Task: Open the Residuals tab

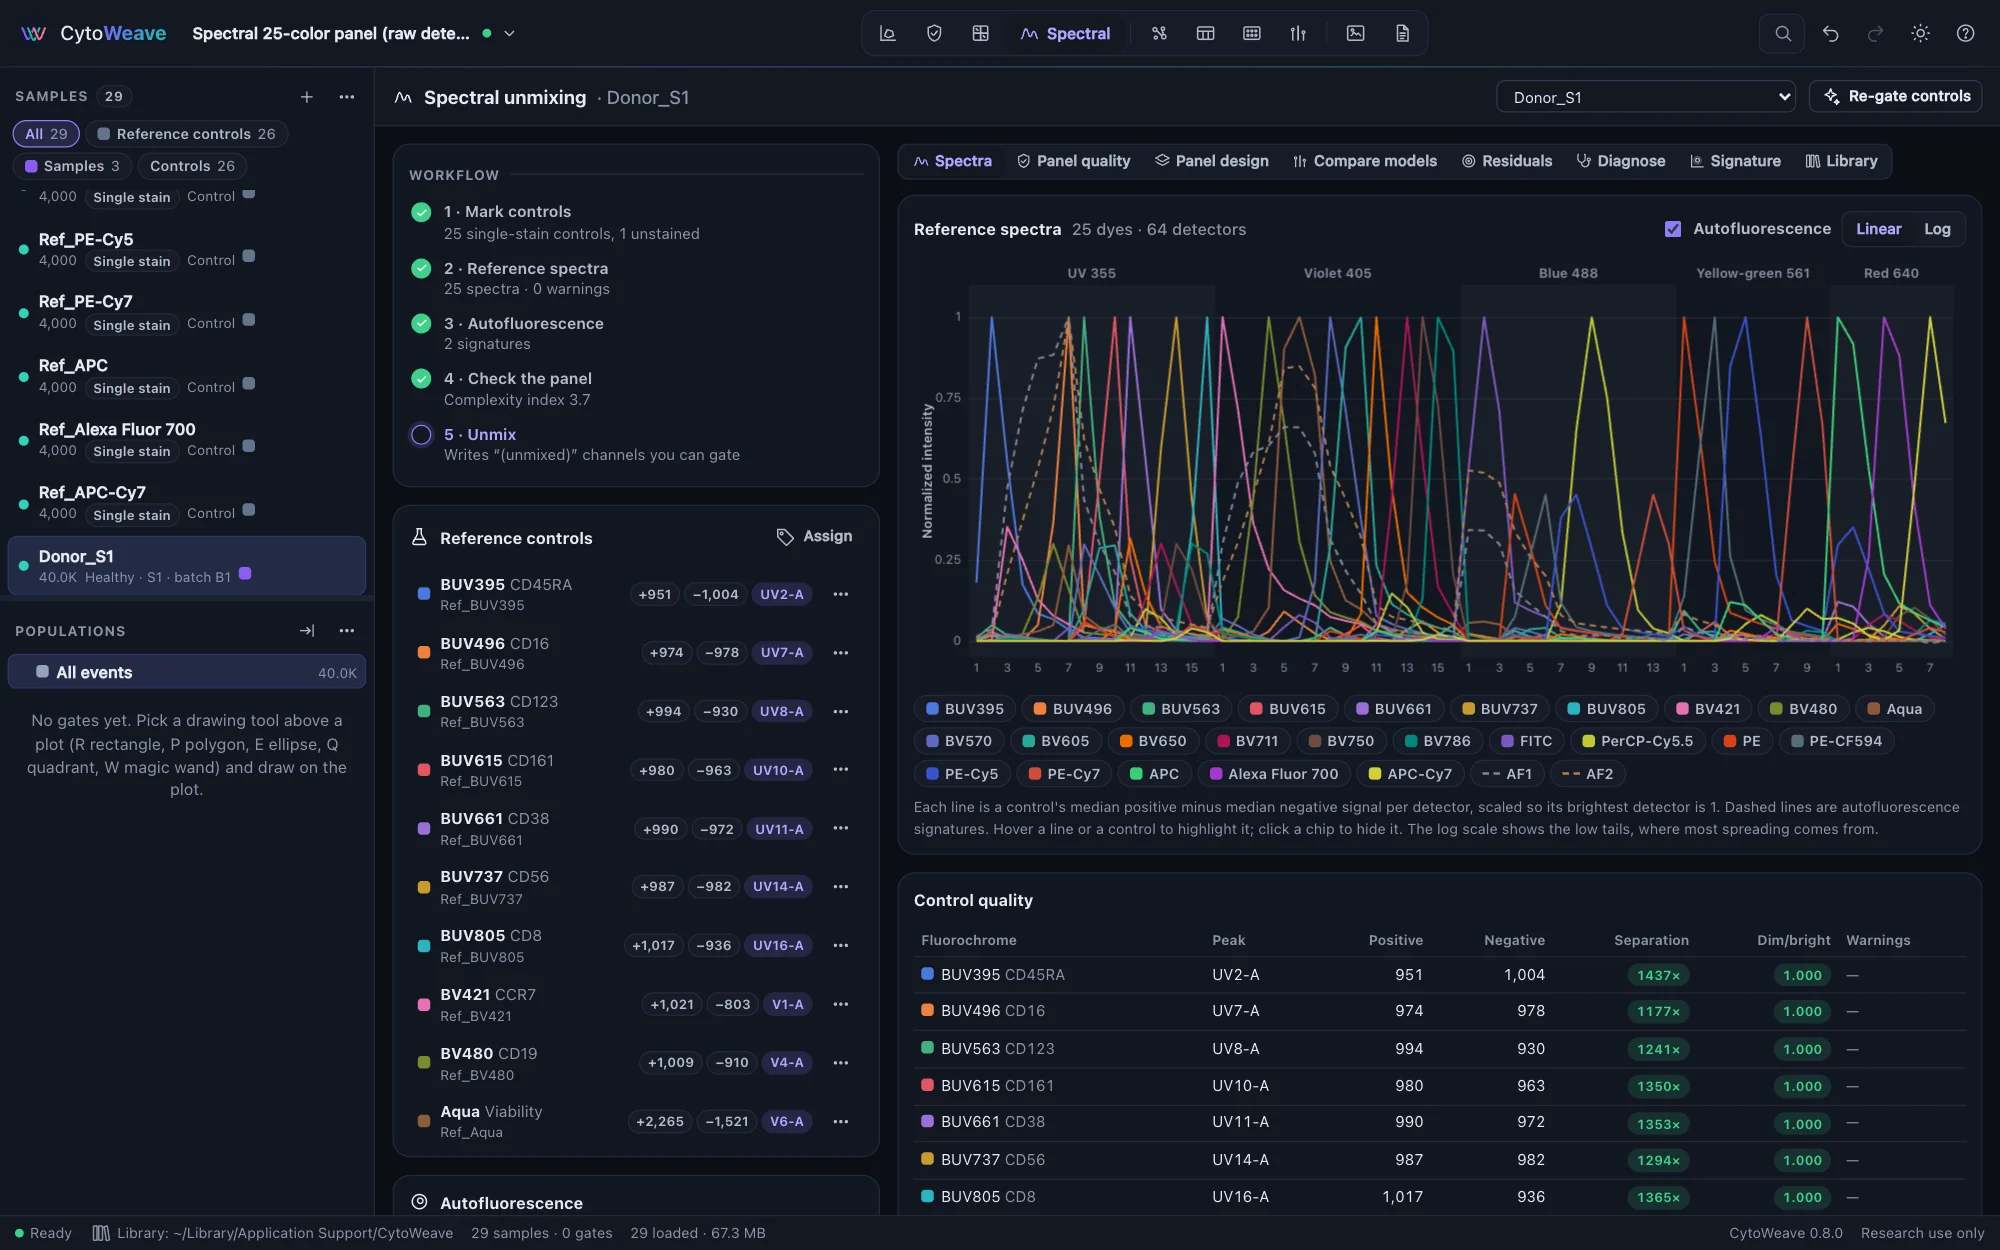Action: click(x=1507, y=161)
